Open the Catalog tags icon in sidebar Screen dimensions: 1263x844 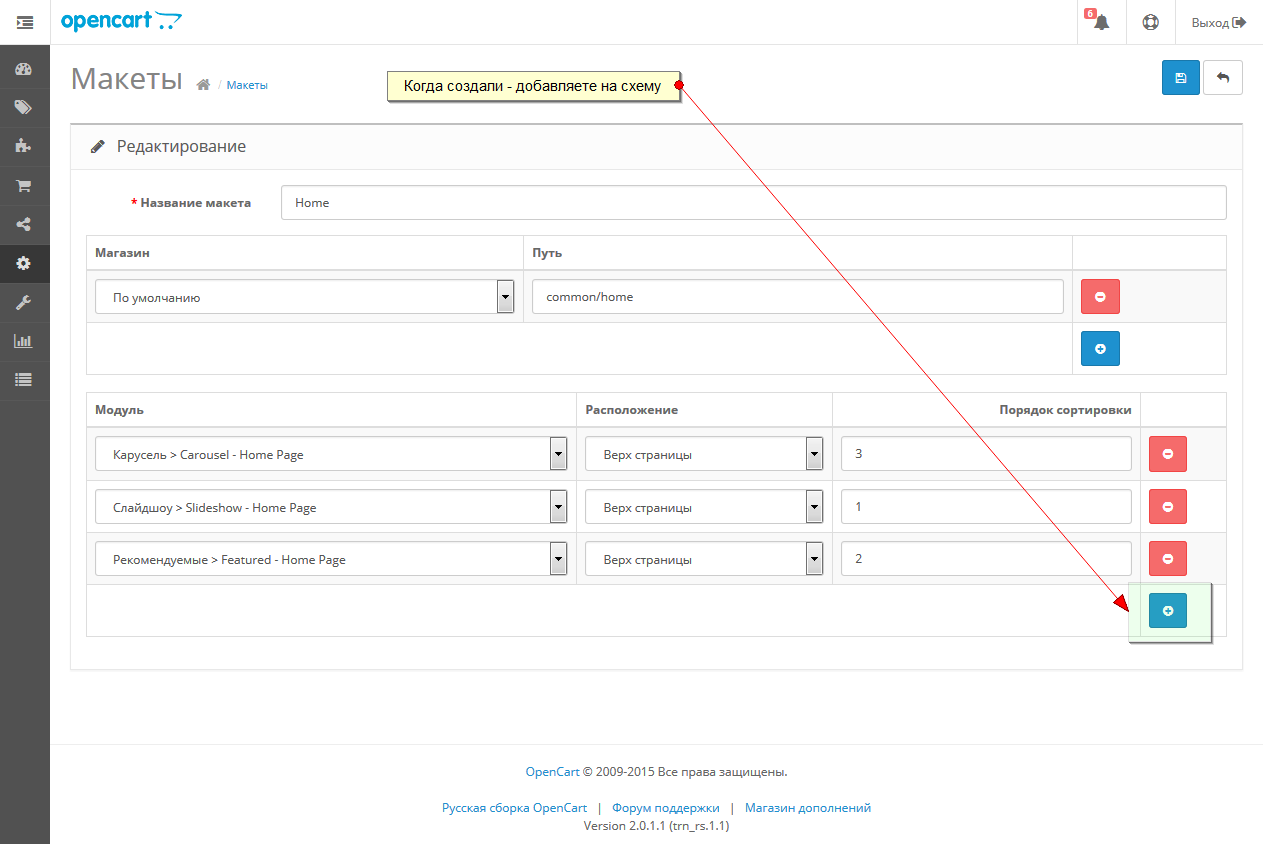pos(24,108)
